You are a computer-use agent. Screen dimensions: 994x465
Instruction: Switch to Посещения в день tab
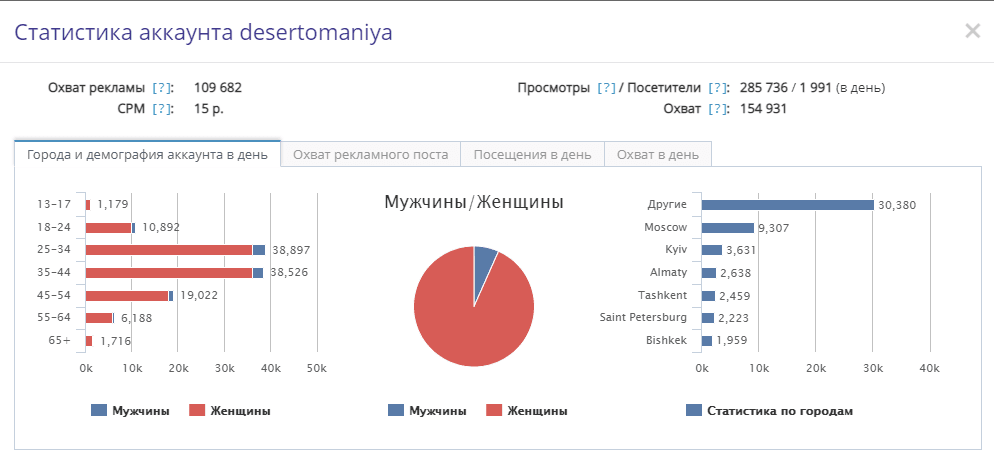pos(532,155)
